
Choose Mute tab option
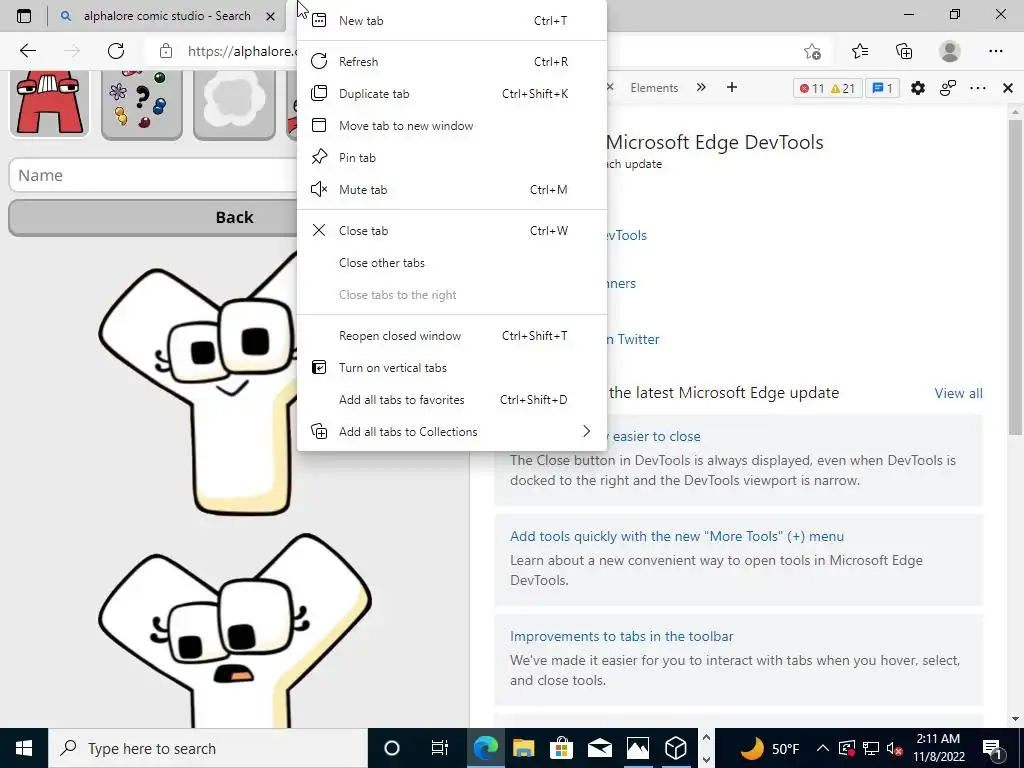(x=452, y=189)
